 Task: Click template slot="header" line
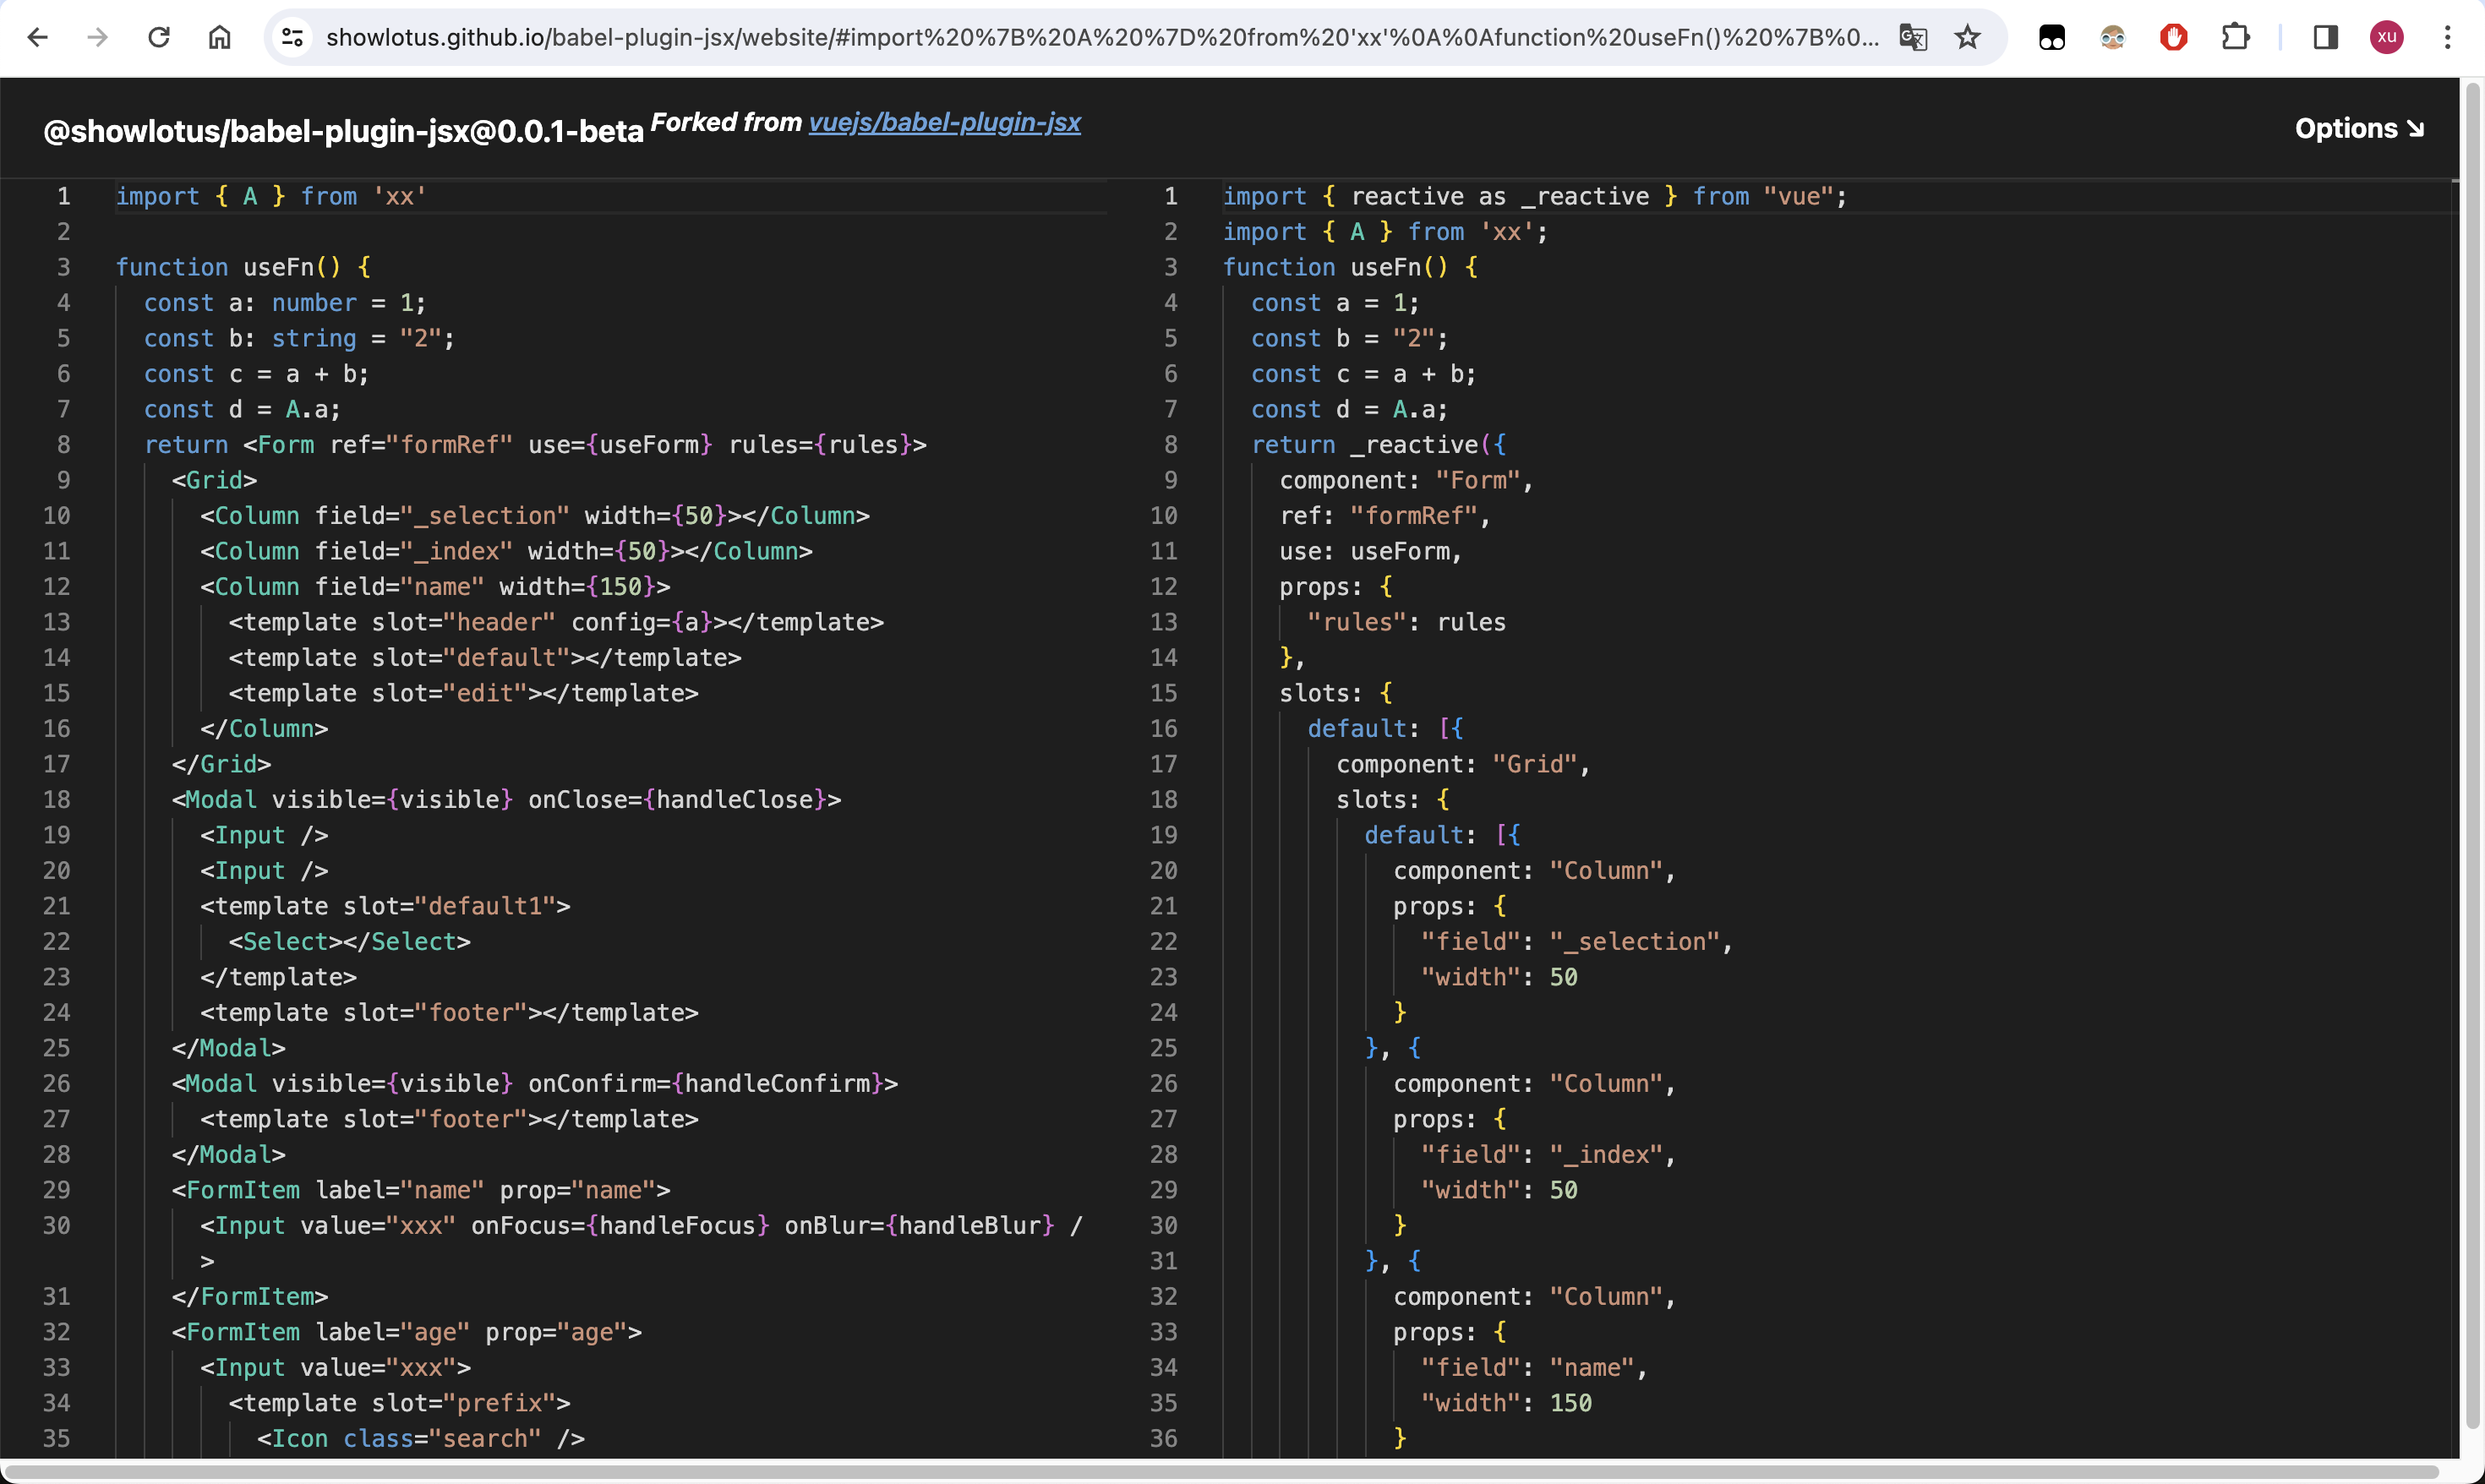click(556, 622)
